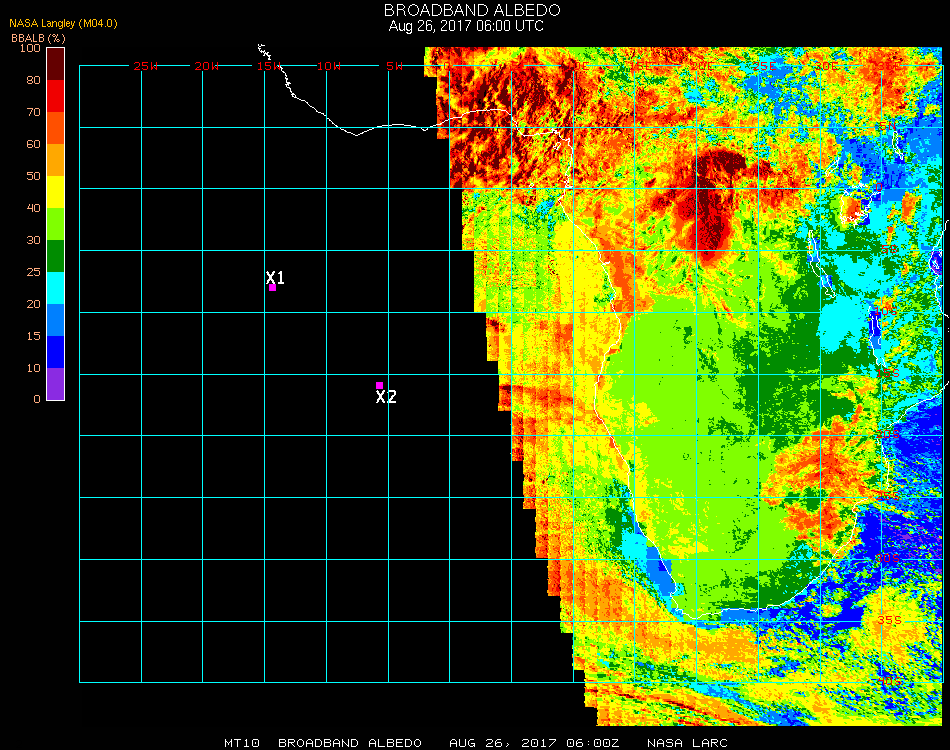The image size is (950, 750).
Task: Click the BBALB (%) legend heading
Action: (x=38, y=37)
